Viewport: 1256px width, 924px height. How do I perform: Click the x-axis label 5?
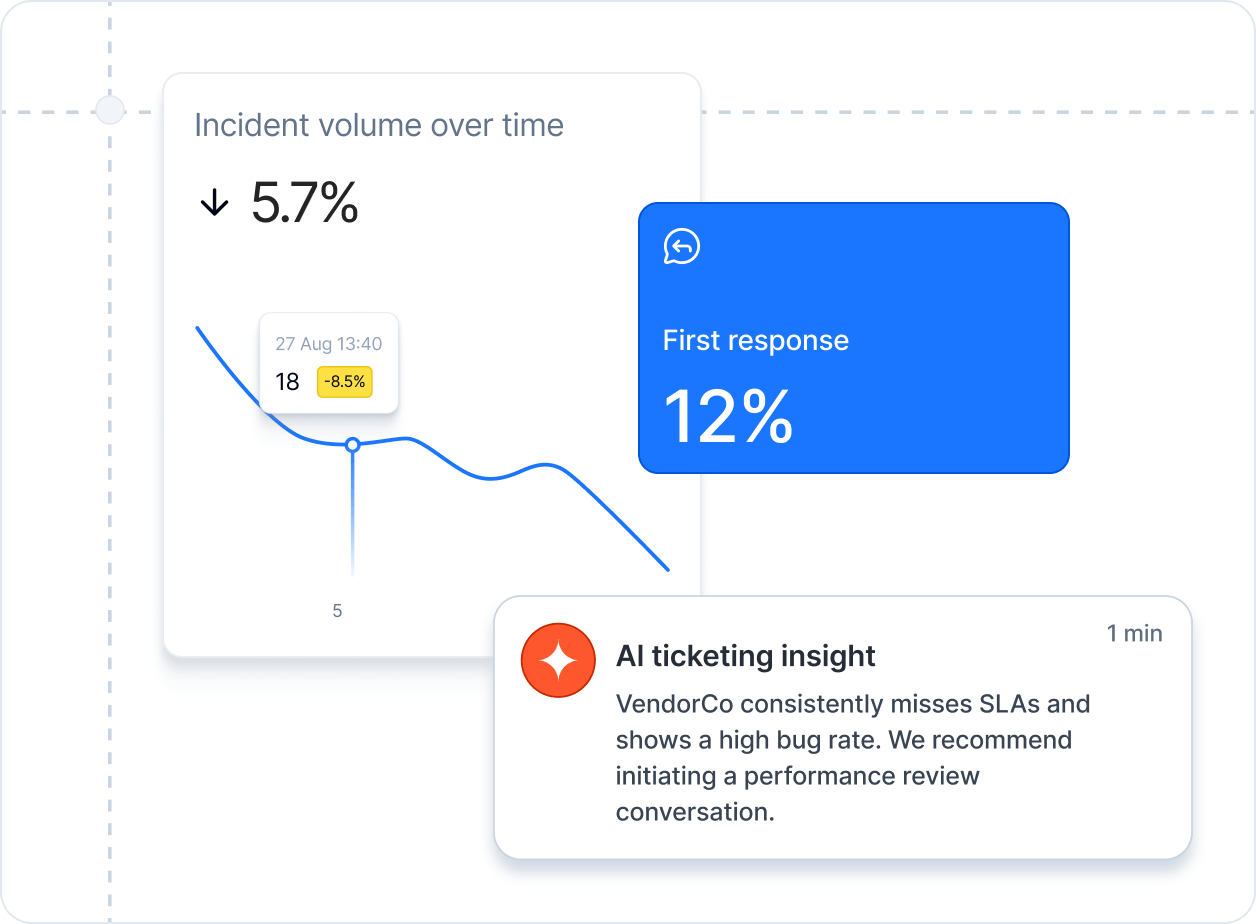pos(337,610)
